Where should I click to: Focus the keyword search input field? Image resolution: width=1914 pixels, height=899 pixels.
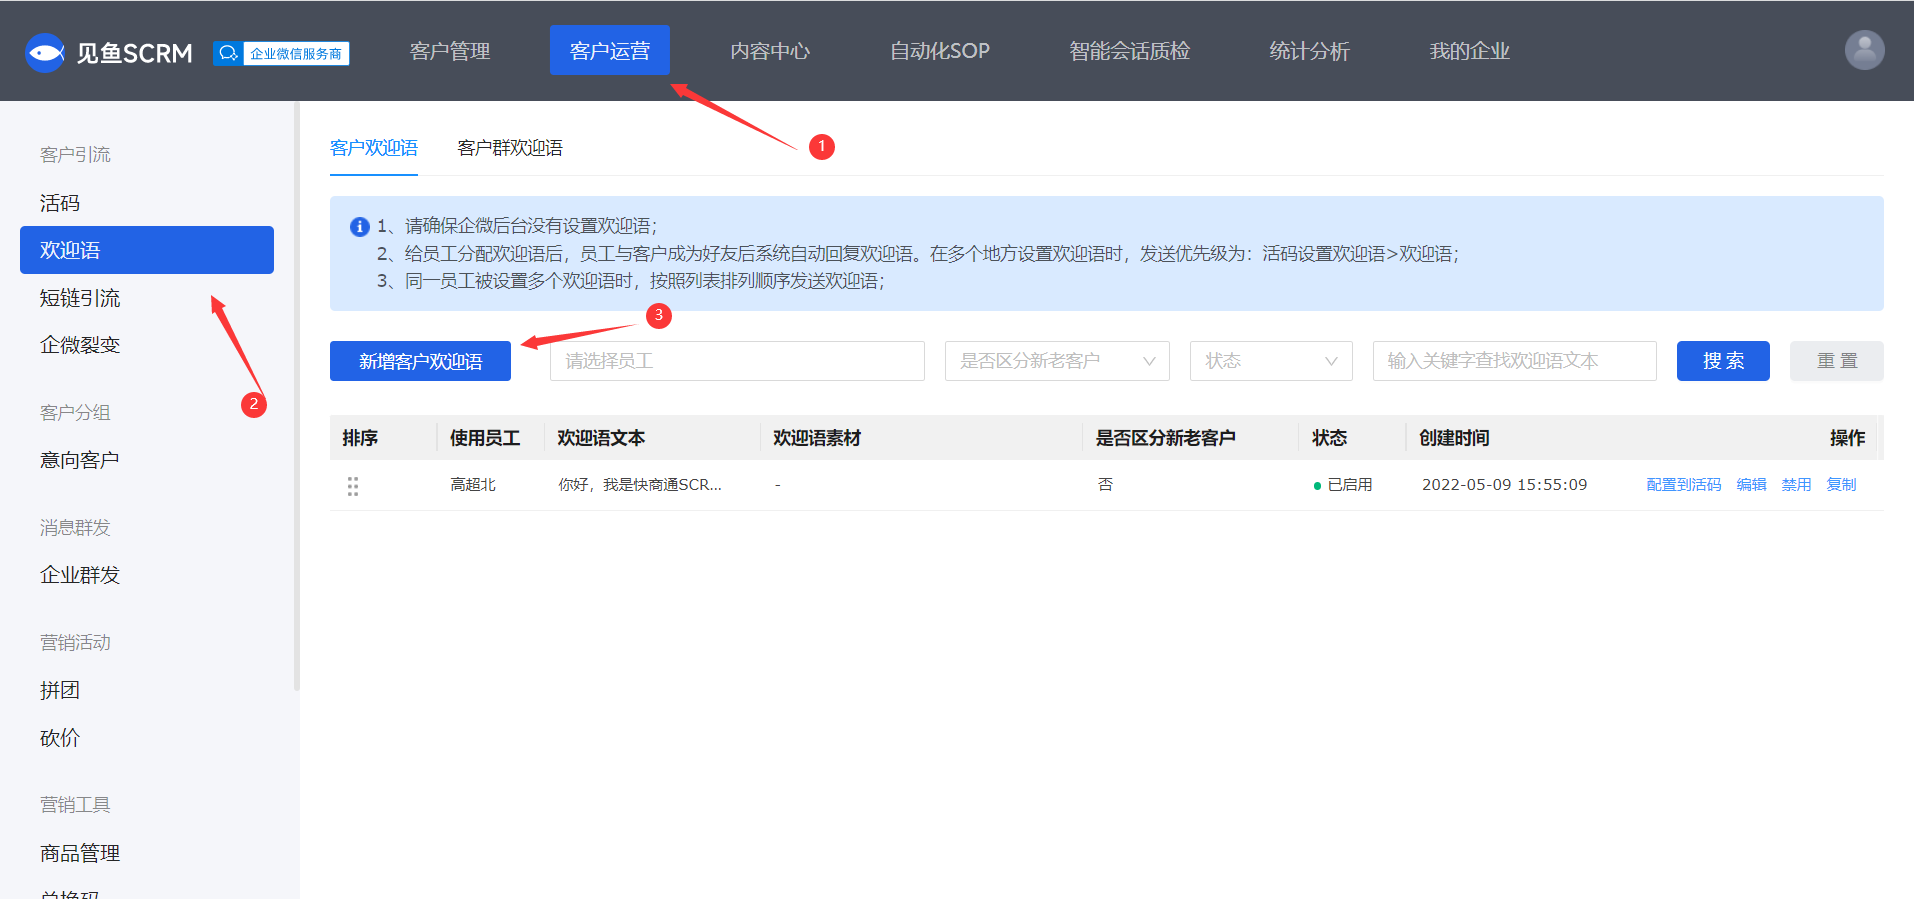click(x=1514, y=361)
